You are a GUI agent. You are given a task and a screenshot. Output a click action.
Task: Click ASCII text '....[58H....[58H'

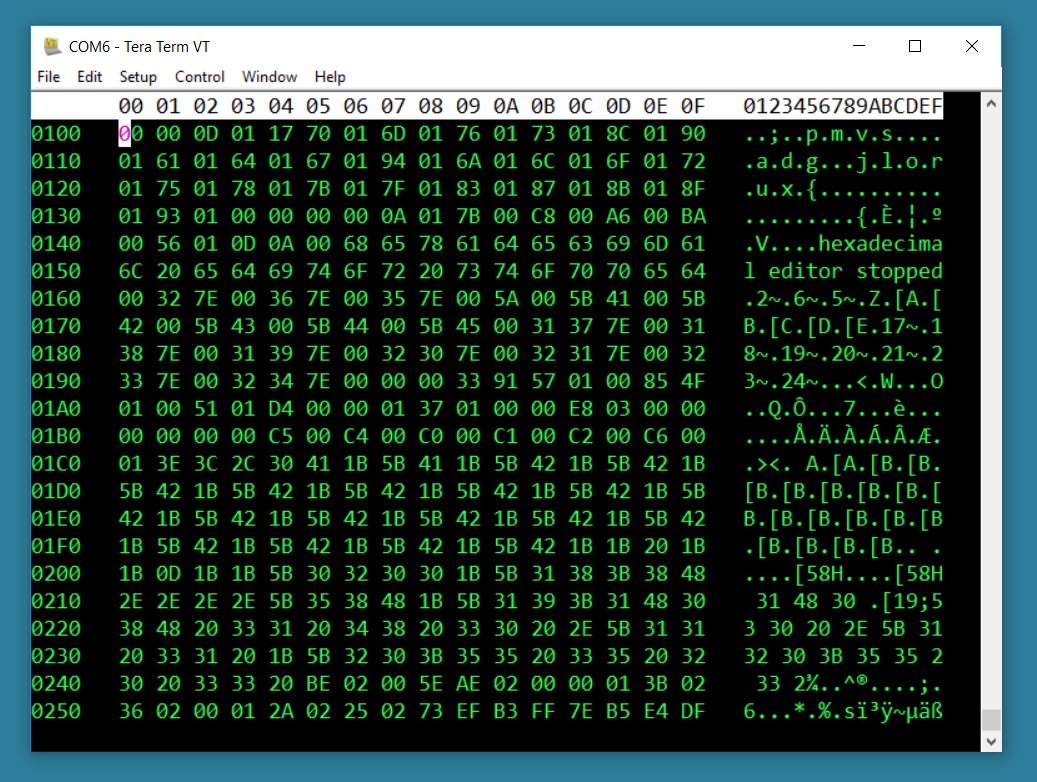point(843,574)
